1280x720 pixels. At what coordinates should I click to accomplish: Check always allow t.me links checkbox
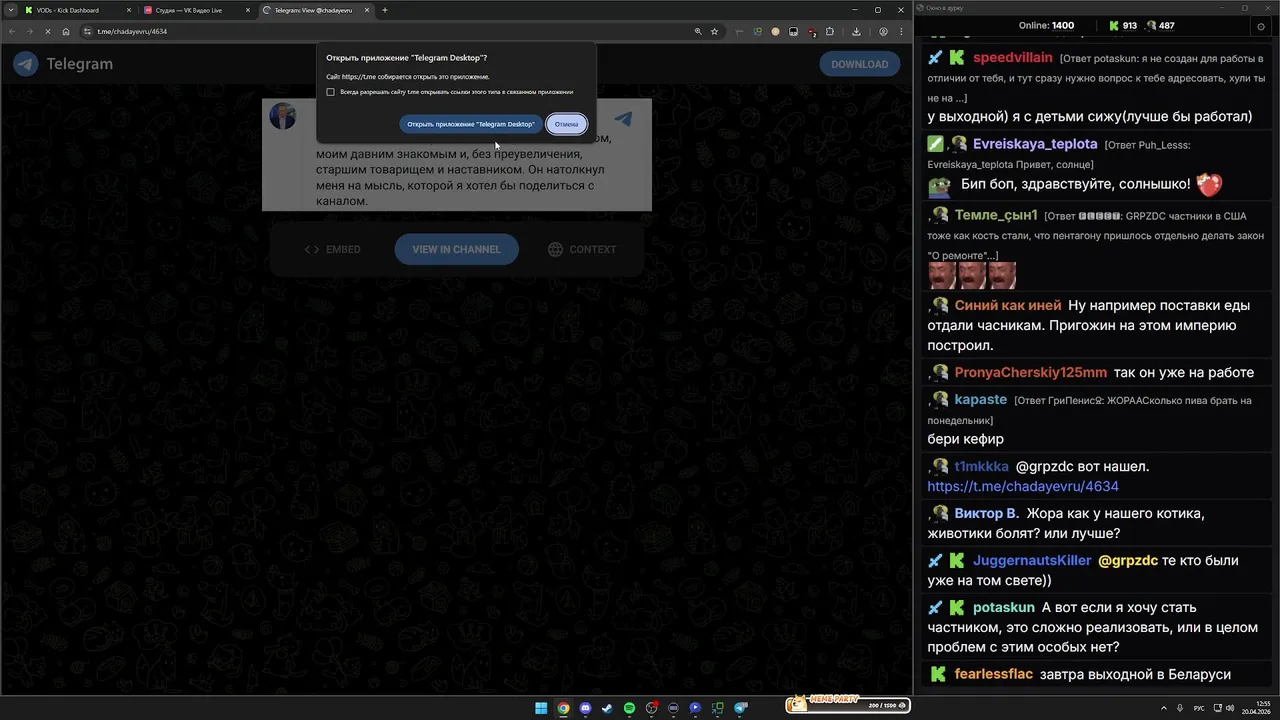tap(331, 92)
